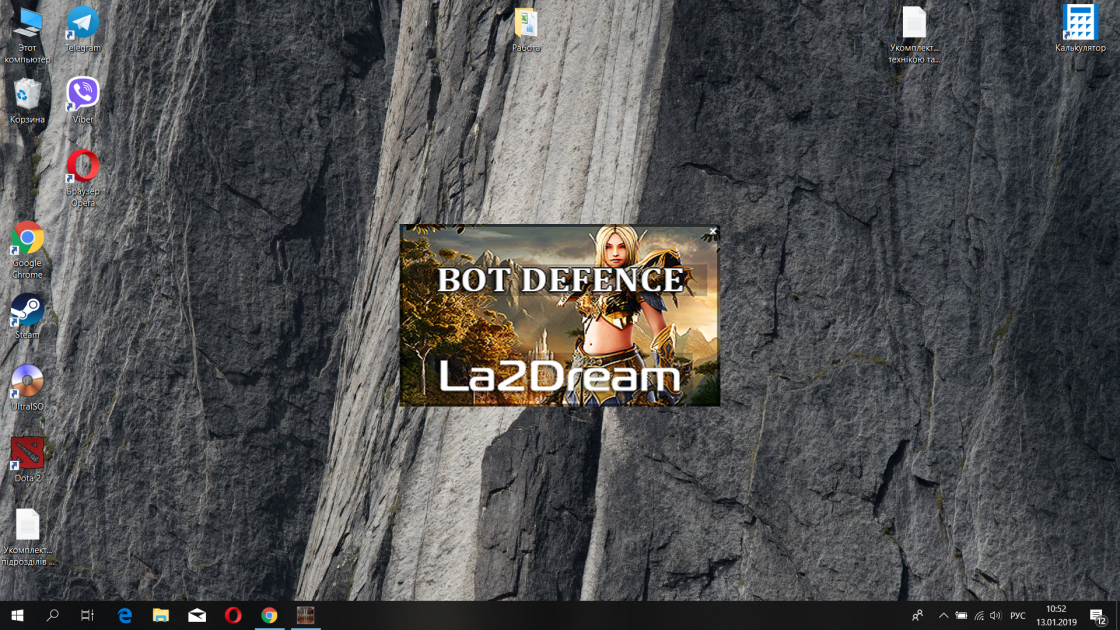The height and width of the screenshot is (630, 1120).
Task: Close the La2Dream Bot Defence splash
Action: (712, 232)
